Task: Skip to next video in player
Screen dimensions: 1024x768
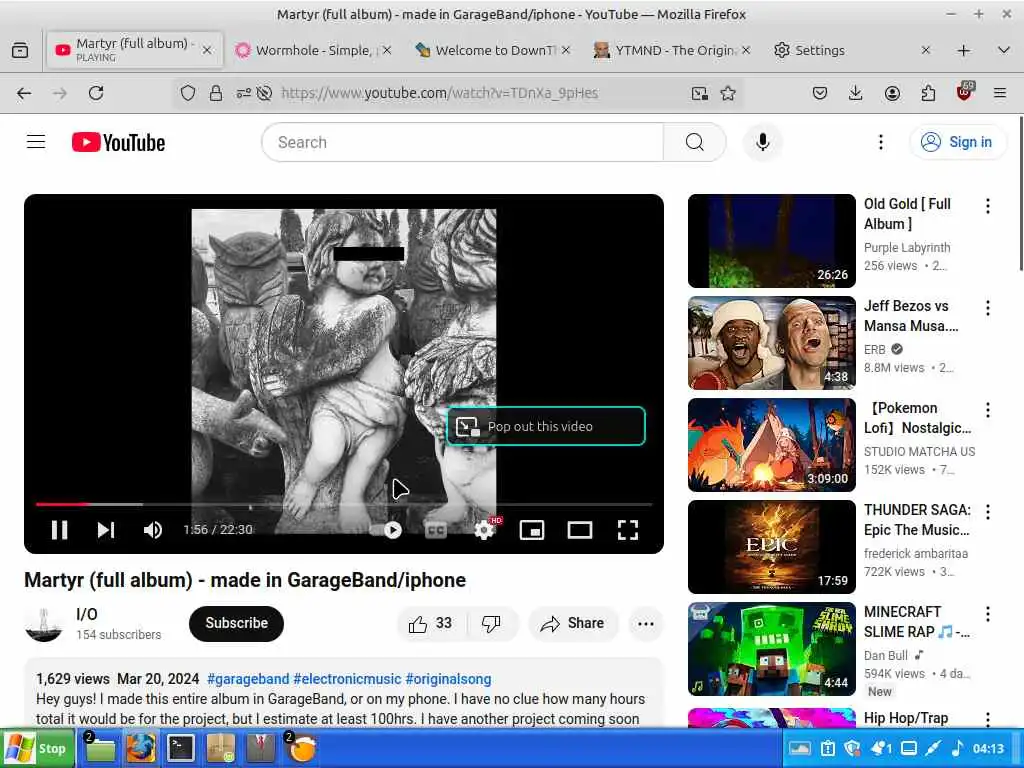Action: pos(106,530)
